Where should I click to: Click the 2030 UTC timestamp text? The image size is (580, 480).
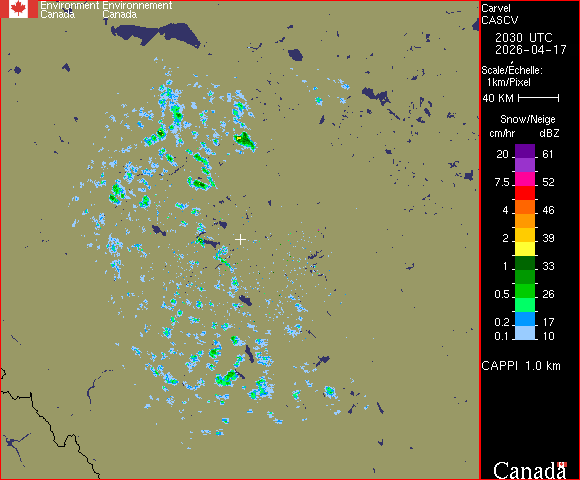pos(523,38)
